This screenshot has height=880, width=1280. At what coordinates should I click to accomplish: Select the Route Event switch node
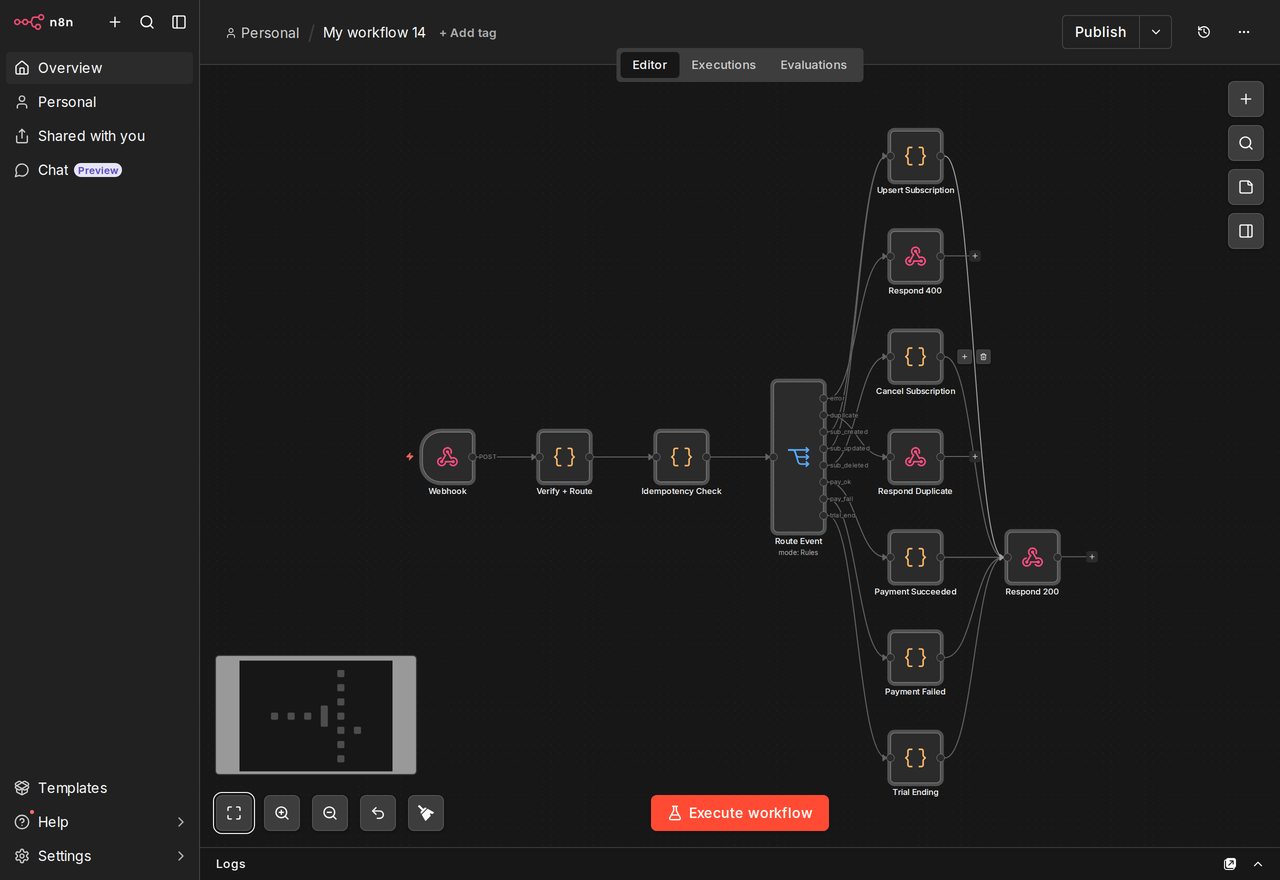[798, 457]
